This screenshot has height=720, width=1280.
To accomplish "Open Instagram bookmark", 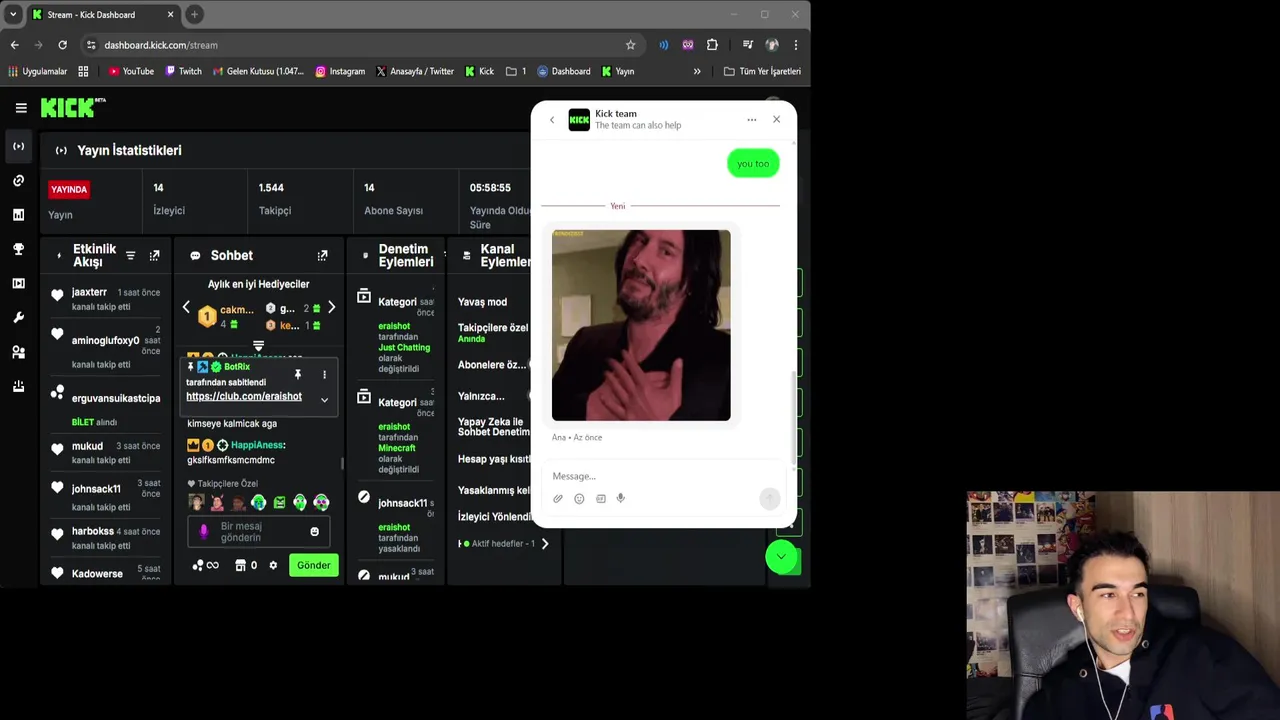I will click(x=340, y=72).
